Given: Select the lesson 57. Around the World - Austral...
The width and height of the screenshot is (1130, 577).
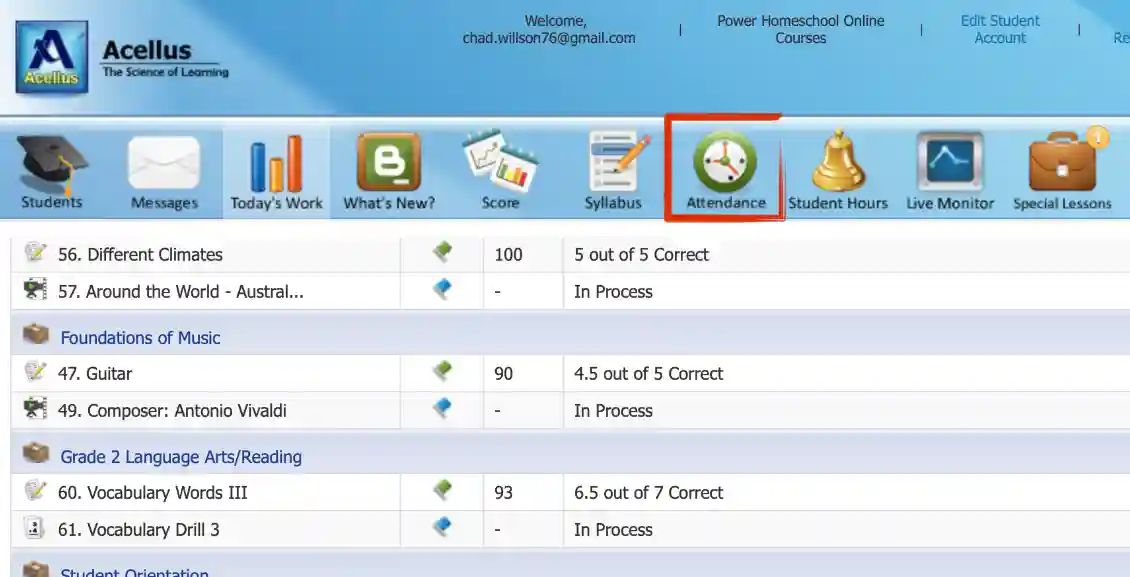Looking at the screenshot, I should coord(181,292).
